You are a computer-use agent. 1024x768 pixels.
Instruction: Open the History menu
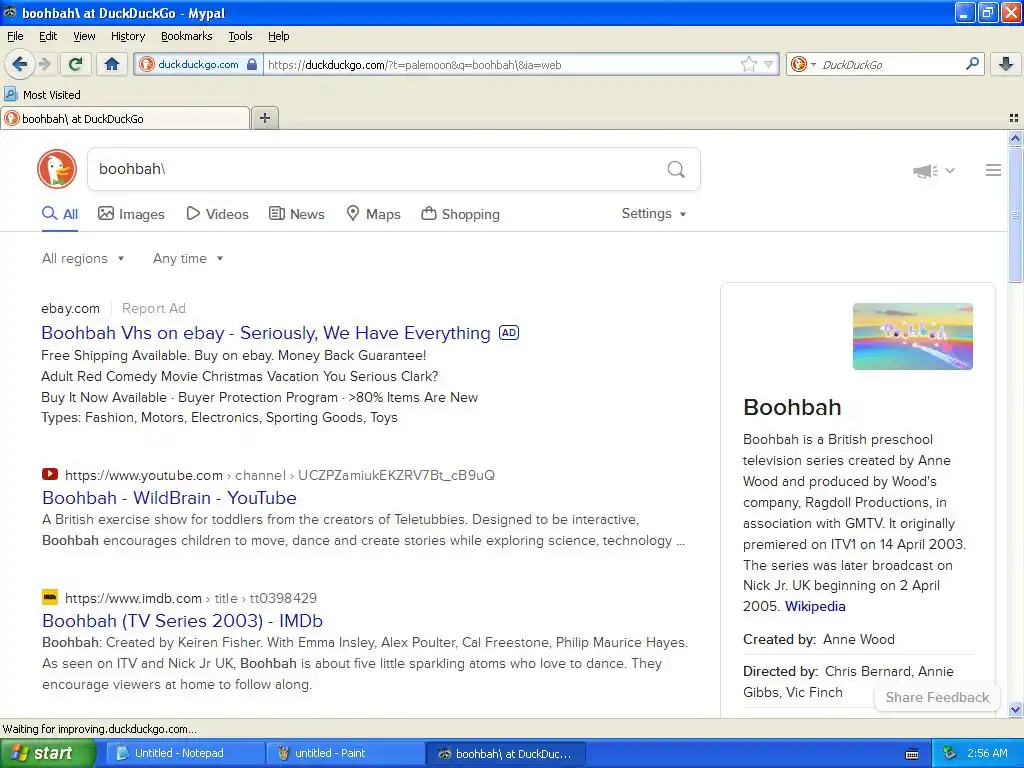pos(127,36)
